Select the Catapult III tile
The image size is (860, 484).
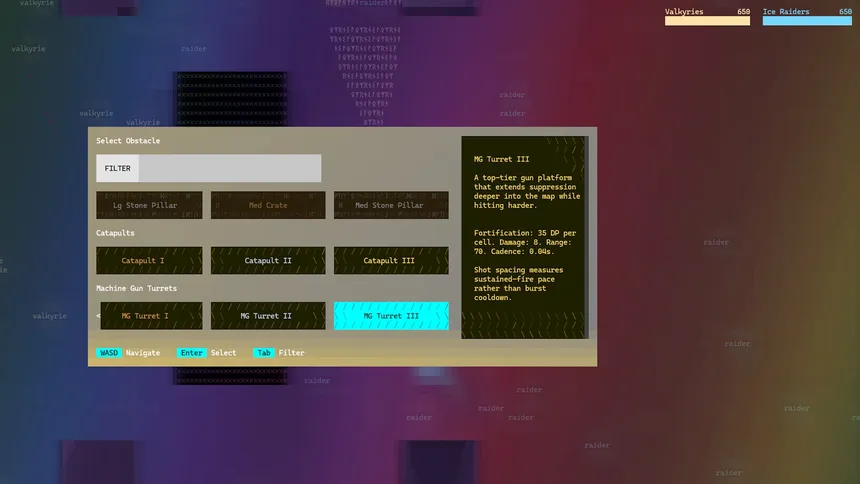(390, 261)
